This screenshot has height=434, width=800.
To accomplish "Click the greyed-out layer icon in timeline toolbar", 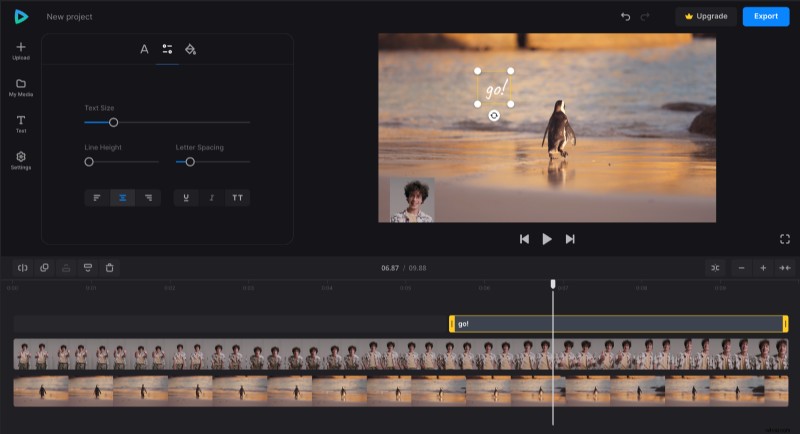I will (66, 268).
